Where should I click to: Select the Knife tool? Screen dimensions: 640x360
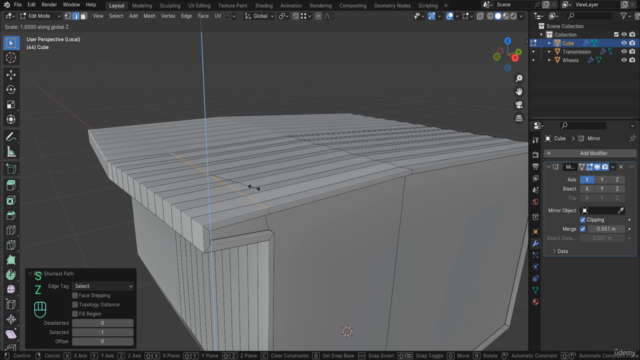(x=11, y=245)
